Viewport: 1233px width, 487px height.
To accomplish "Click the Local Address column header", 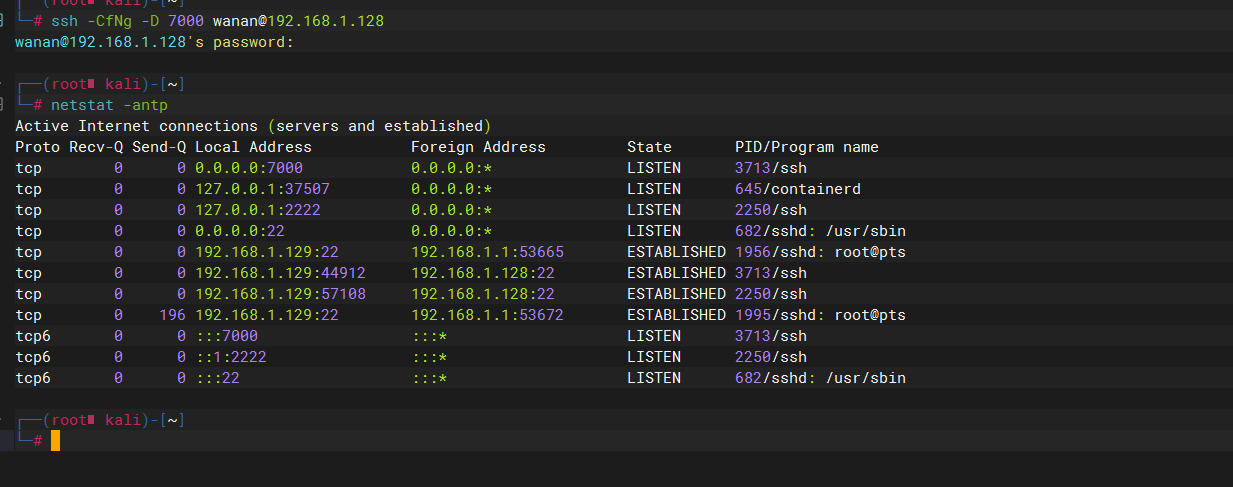I will [253, 147].
